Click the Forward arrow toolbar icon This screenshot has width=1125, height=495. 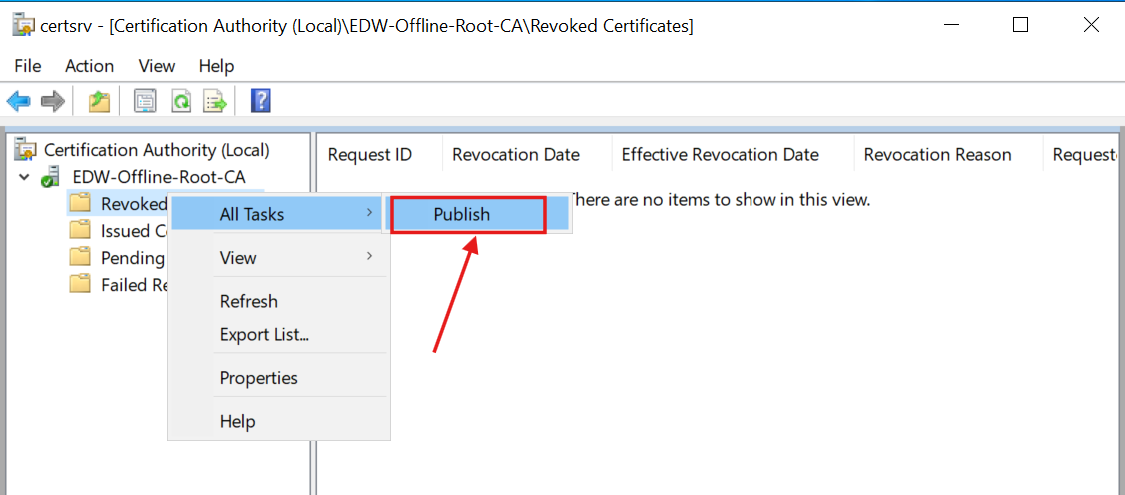pyautogui.click(x=52, y=101)
